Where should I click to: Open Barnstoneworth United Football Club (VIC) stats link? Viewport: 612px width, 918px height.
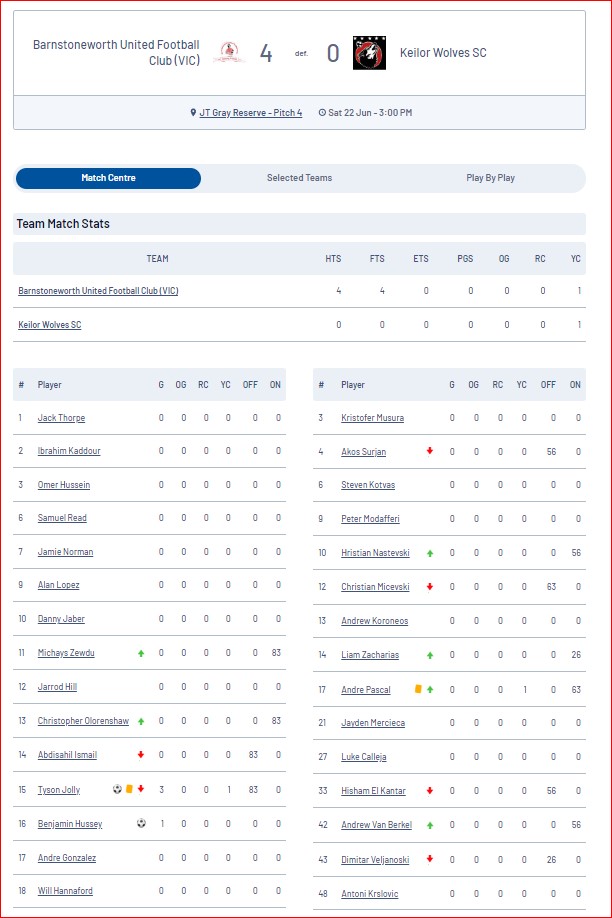[98, 290]
